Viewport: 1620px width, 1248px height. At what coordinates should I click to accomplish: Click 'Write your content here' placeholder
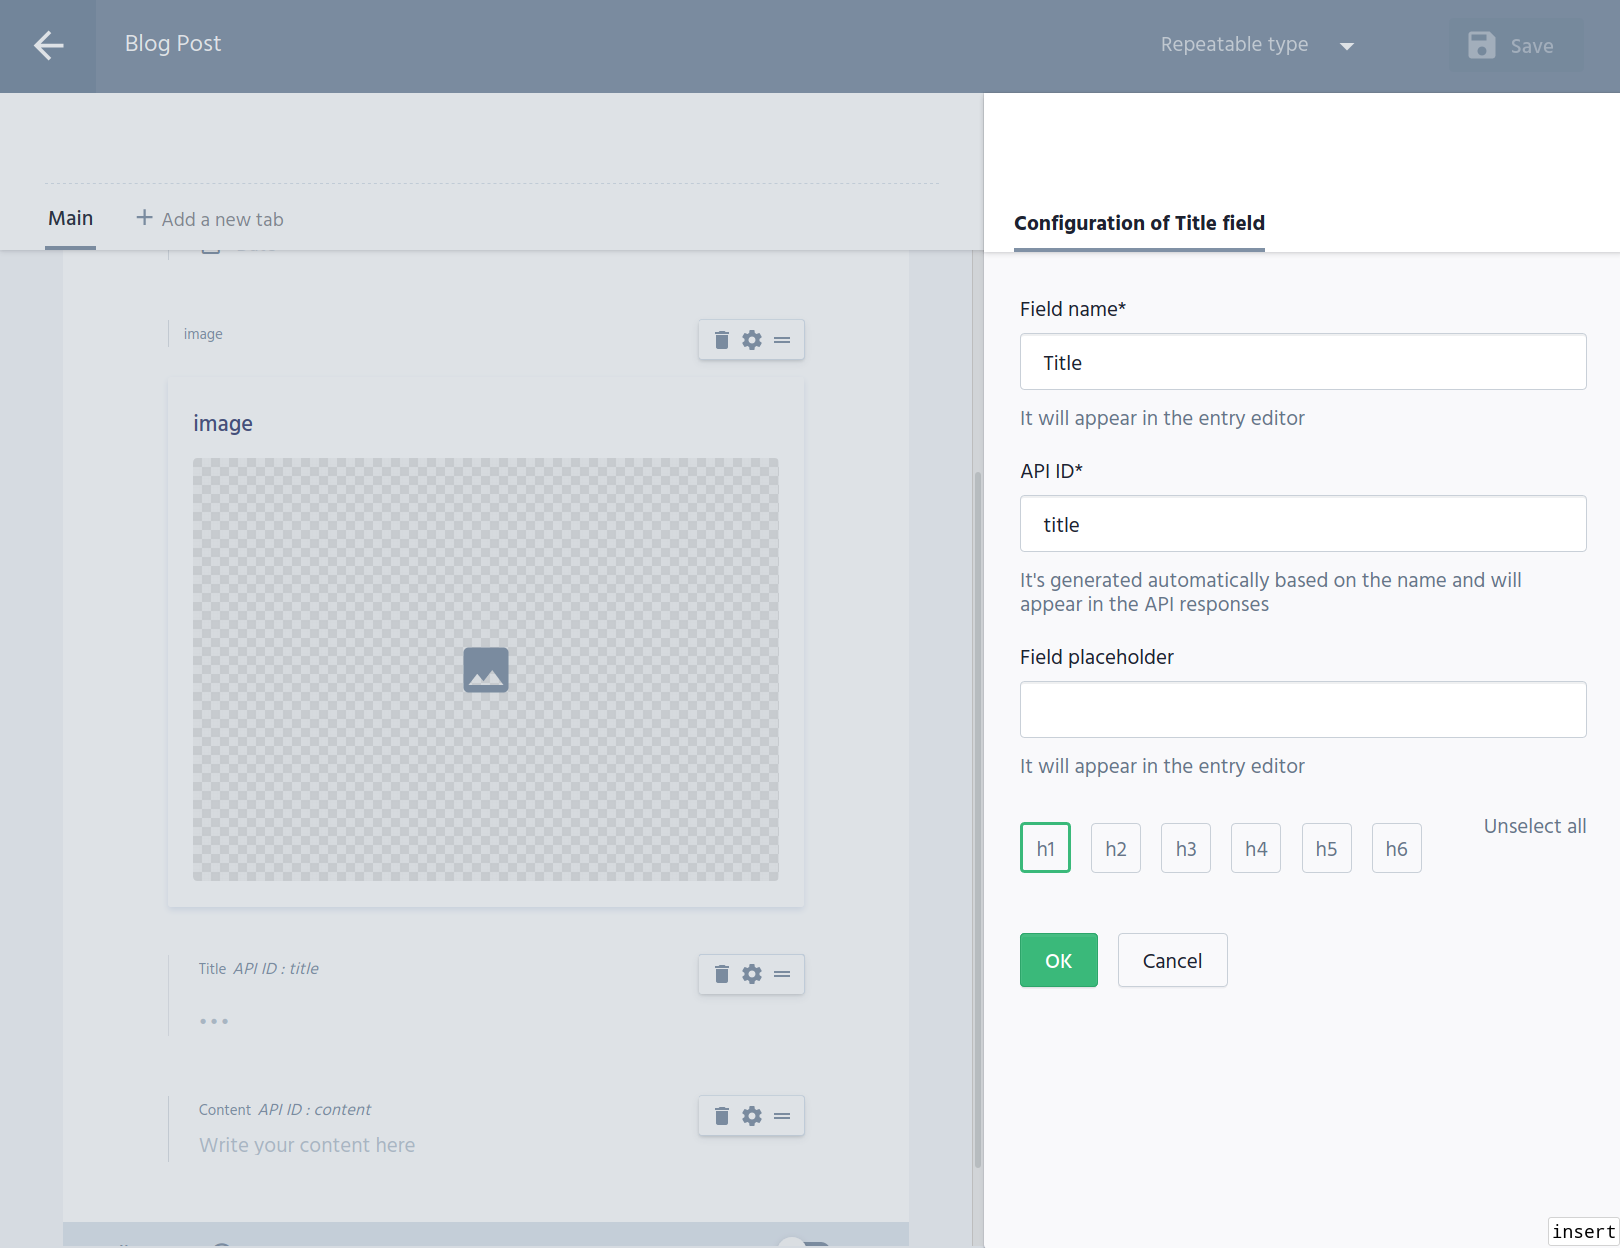pos(307,1145)
